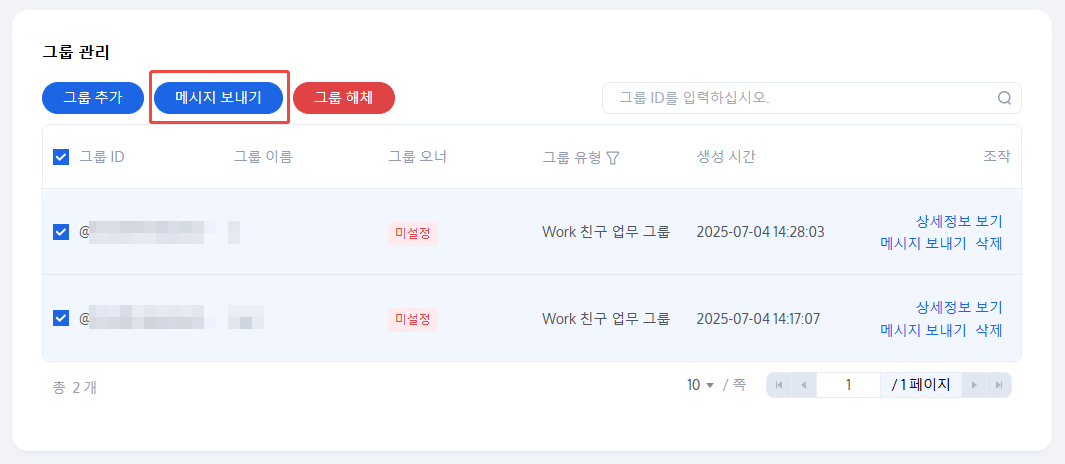Uncheck the group created at 14:17:07
The height and width of the screenshot is (464, 1065).
click(60, 317)
